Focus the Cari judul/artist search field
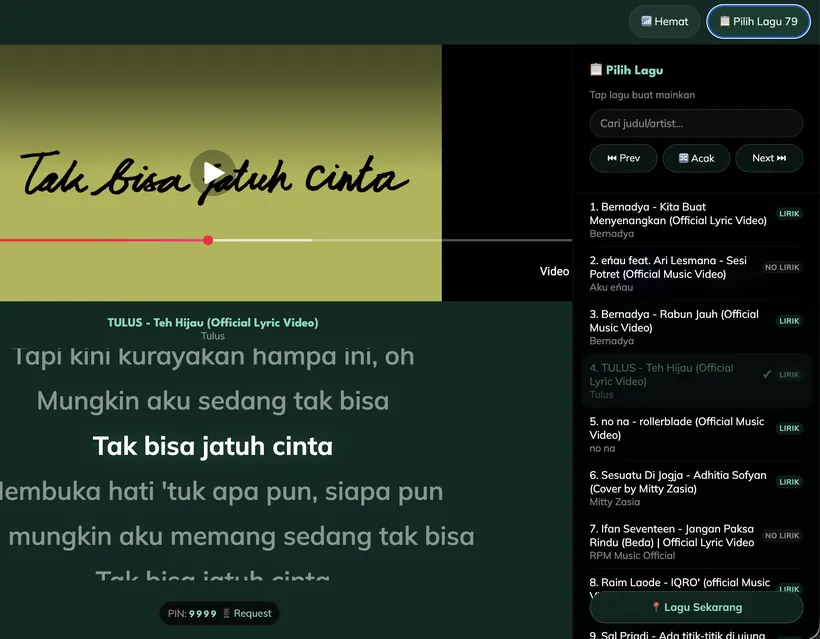The width and height of the screenshot is (820, 639). (x=696, y=123)
